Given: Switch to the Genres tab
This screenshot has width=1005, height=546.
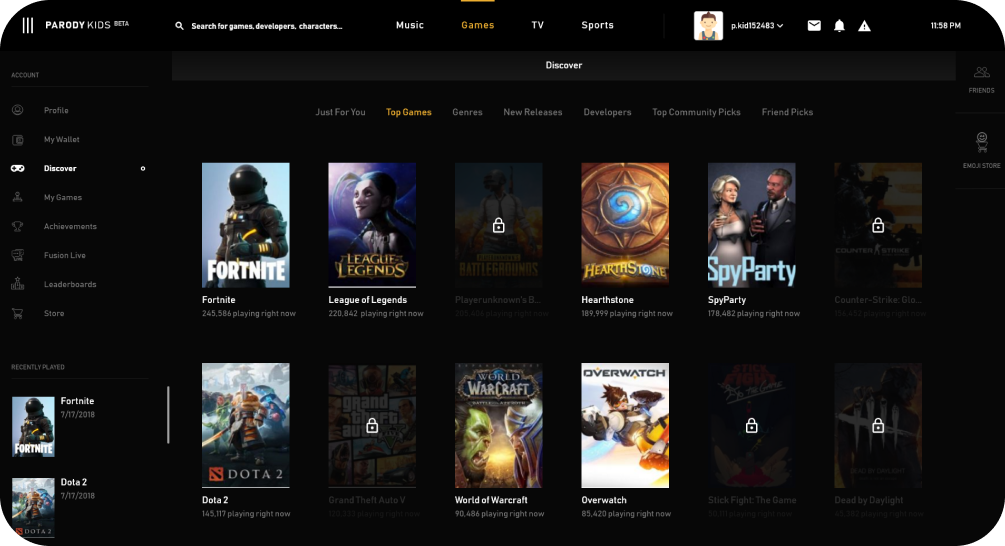Looking at the screenshot, I should (x=467, y=112).
